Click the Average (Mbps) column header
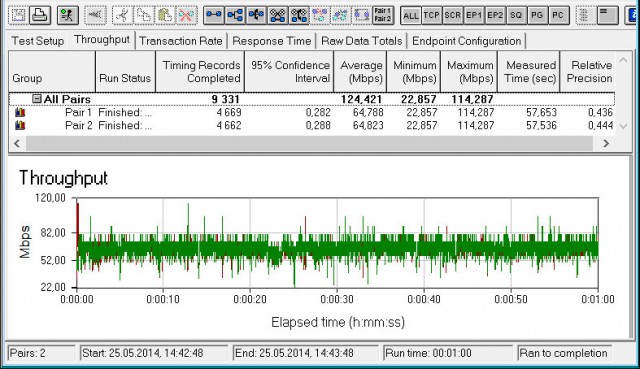Screen dimensions: 640x369 (360, 71)
